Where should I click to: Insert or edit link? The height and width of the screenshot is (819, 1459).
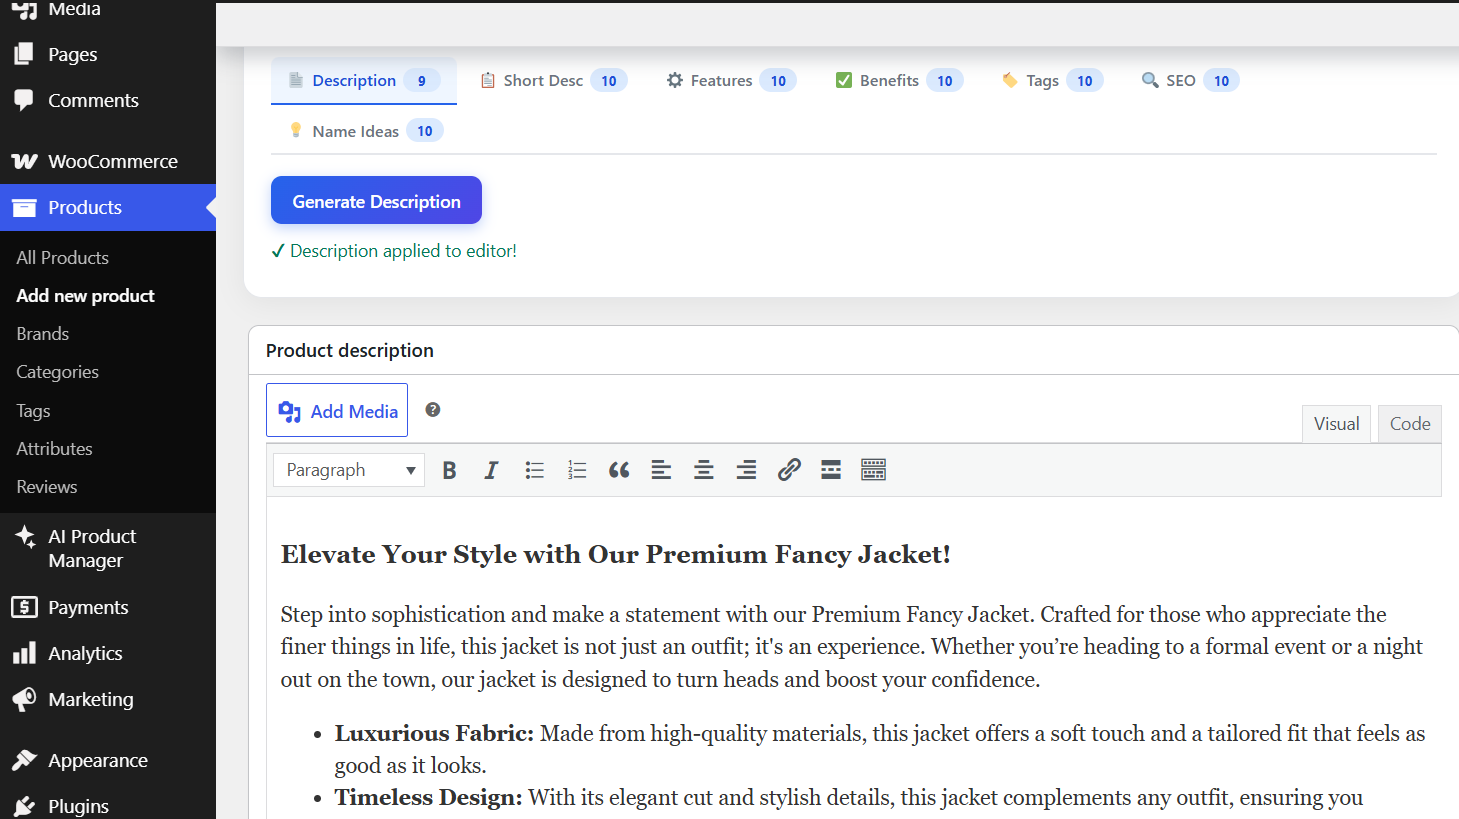pos(789,470)
